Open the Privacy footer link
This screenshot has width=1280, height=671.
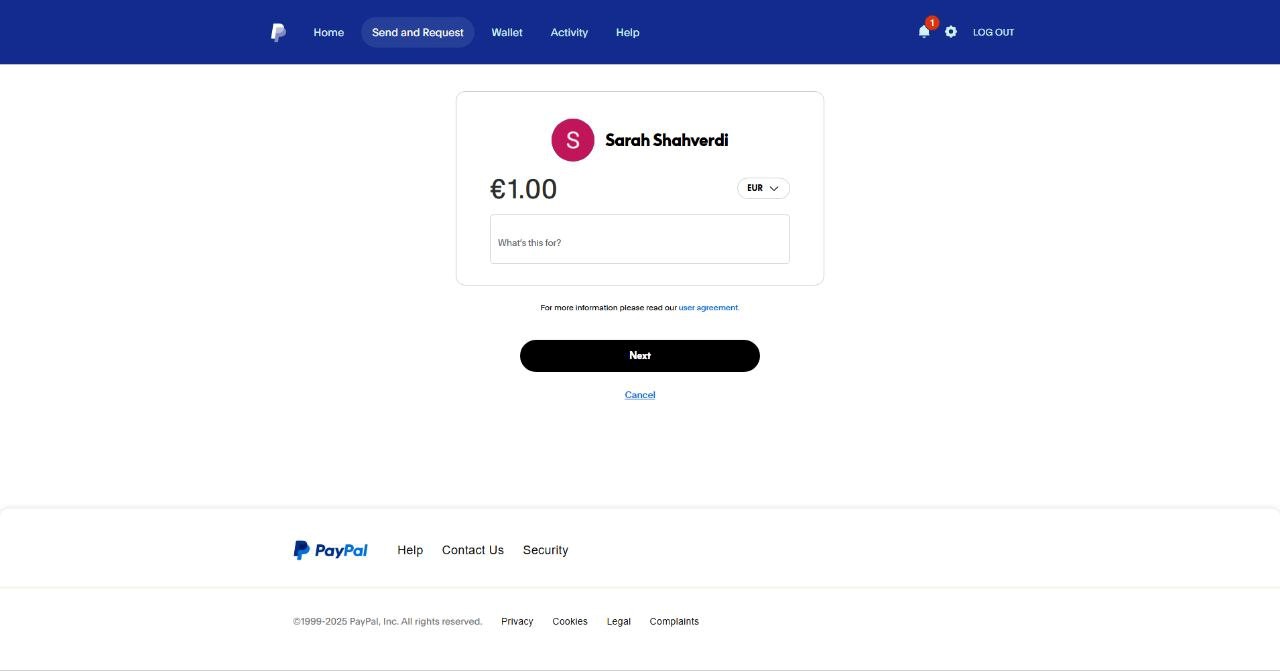pos(517,622)
